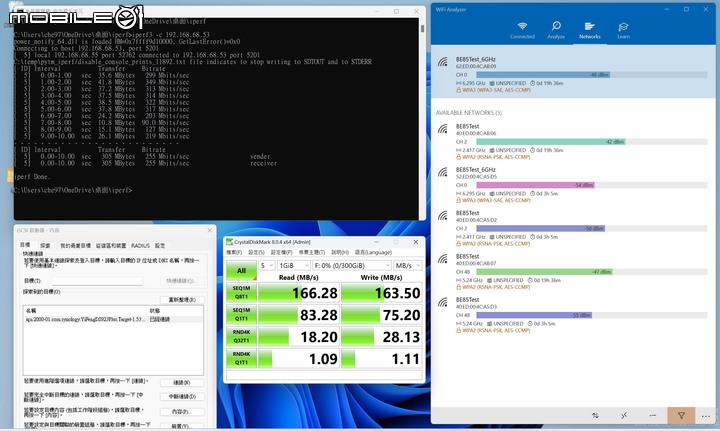Click Wi-Fi signal icon of connected network 62:ED:00:4C:AB:09
This screenshot has height=431, width=720.
(443, 62)
